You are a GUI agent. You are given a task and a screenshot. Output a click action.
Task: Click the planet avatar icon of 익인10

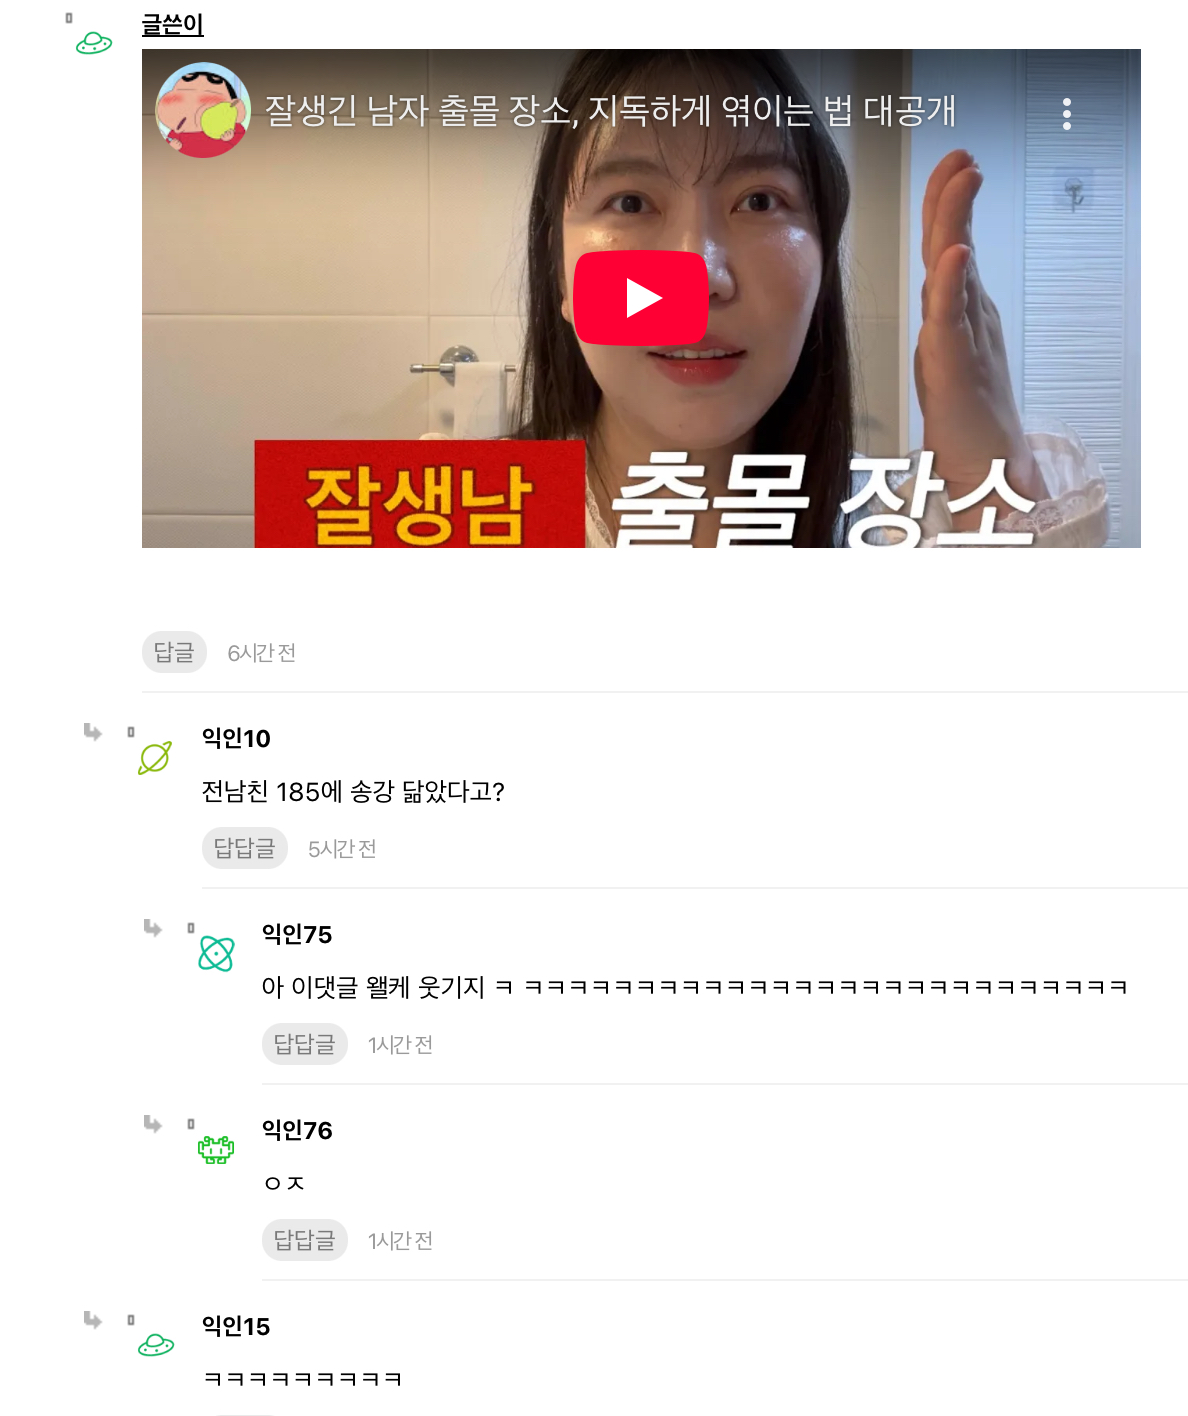[155, 758]
